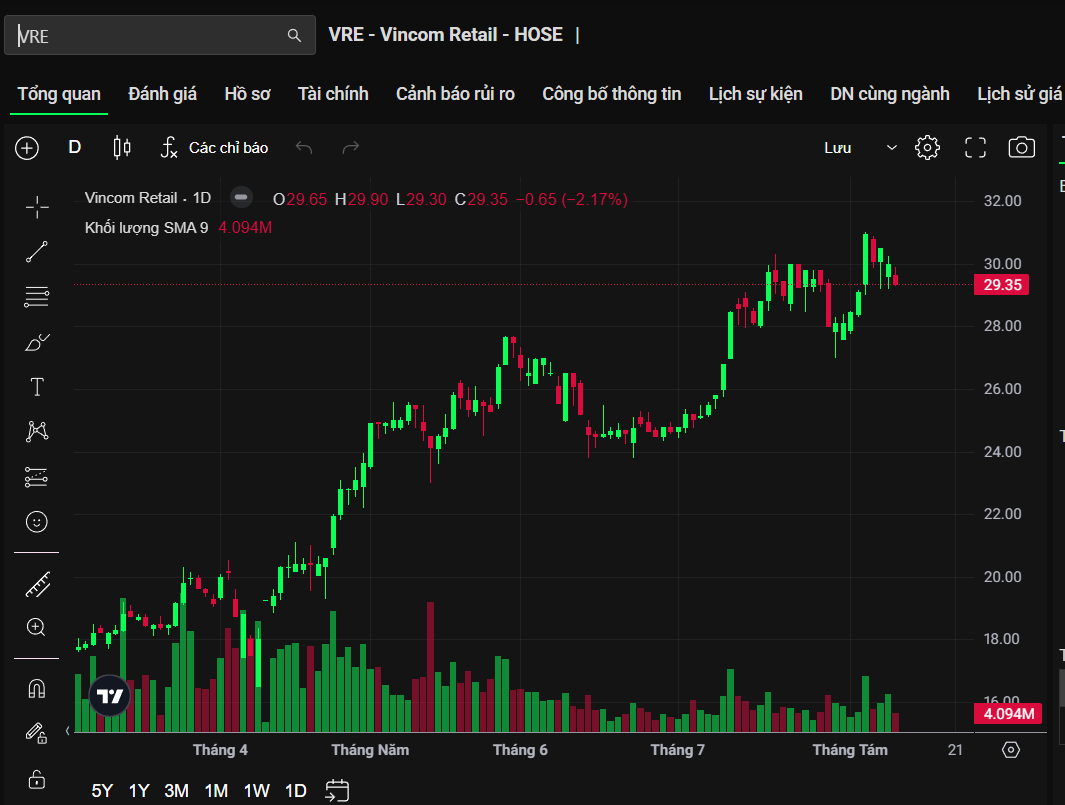Select the trend line drawing tool

coord(37,252)
